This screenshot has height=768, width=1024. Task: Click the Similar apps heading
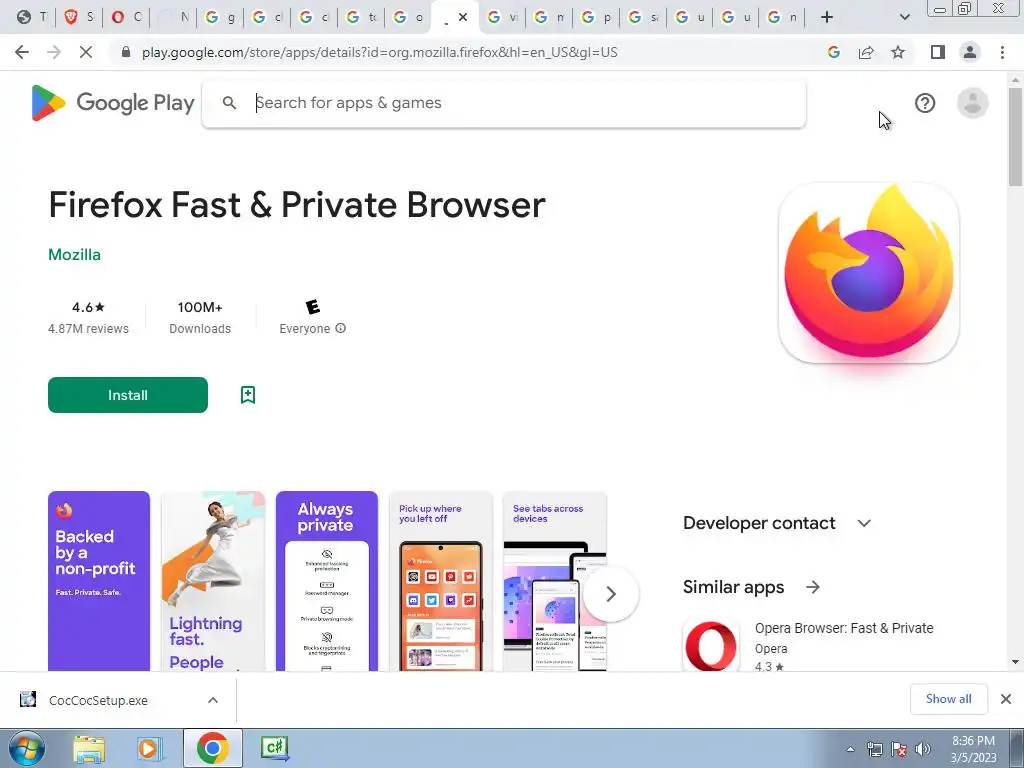point(733,587)
